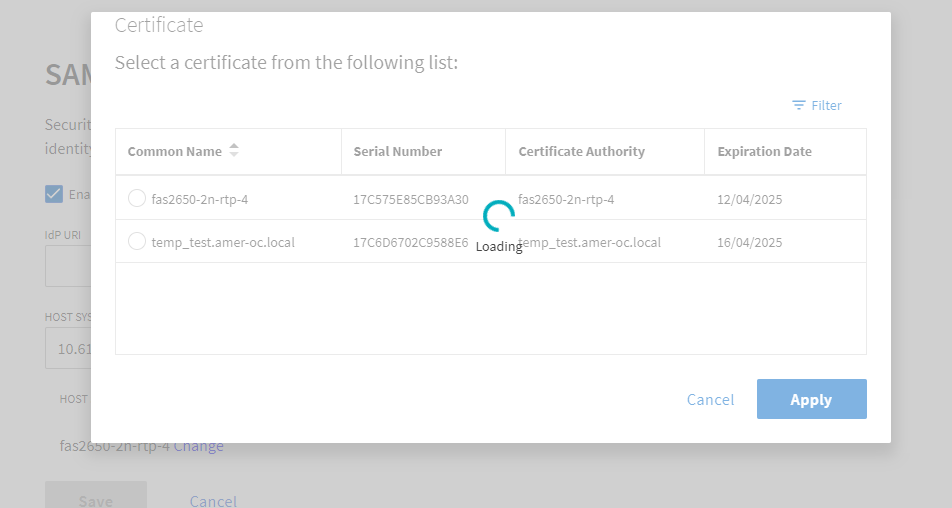Screen dimensions: 952x508
Task: Click the Loading spinner icon
Action: click(x=498, y=216)
